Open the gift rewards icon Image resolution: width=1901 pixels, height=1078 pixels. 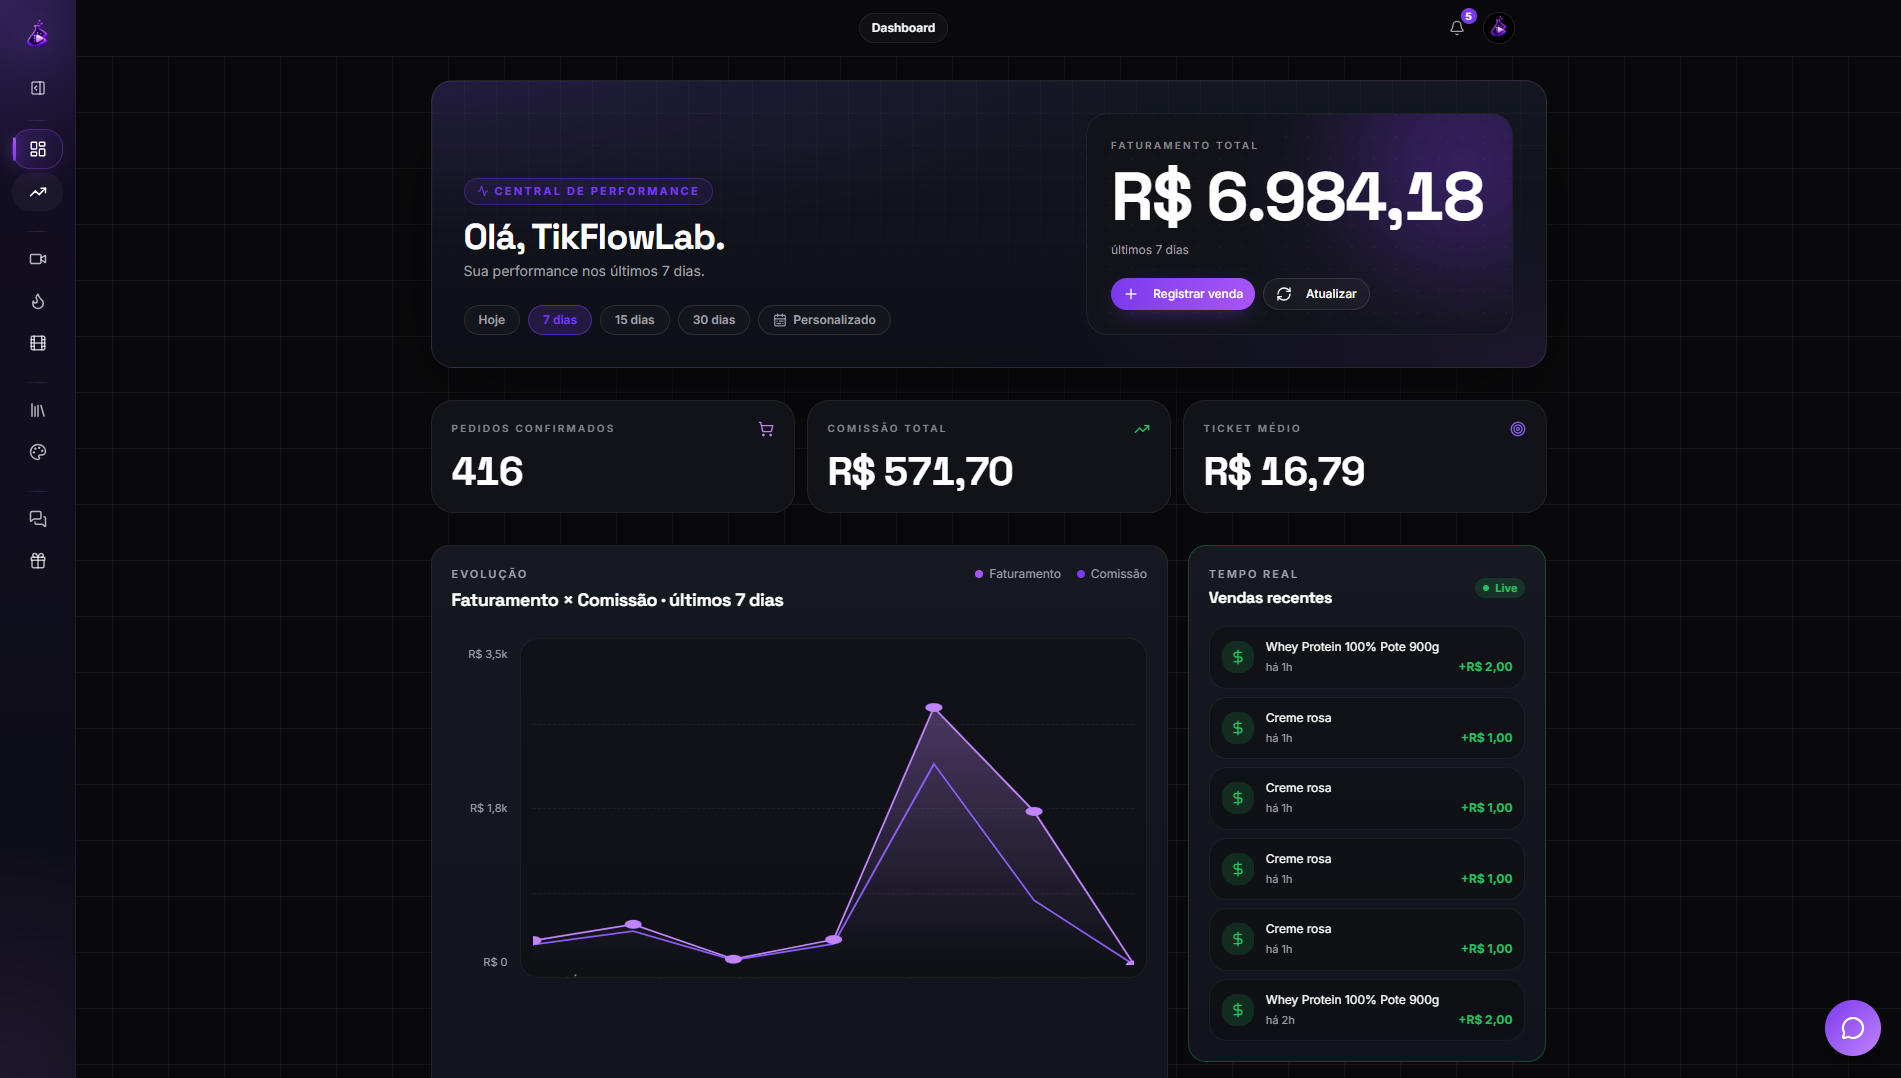click(x=38, y=561)
